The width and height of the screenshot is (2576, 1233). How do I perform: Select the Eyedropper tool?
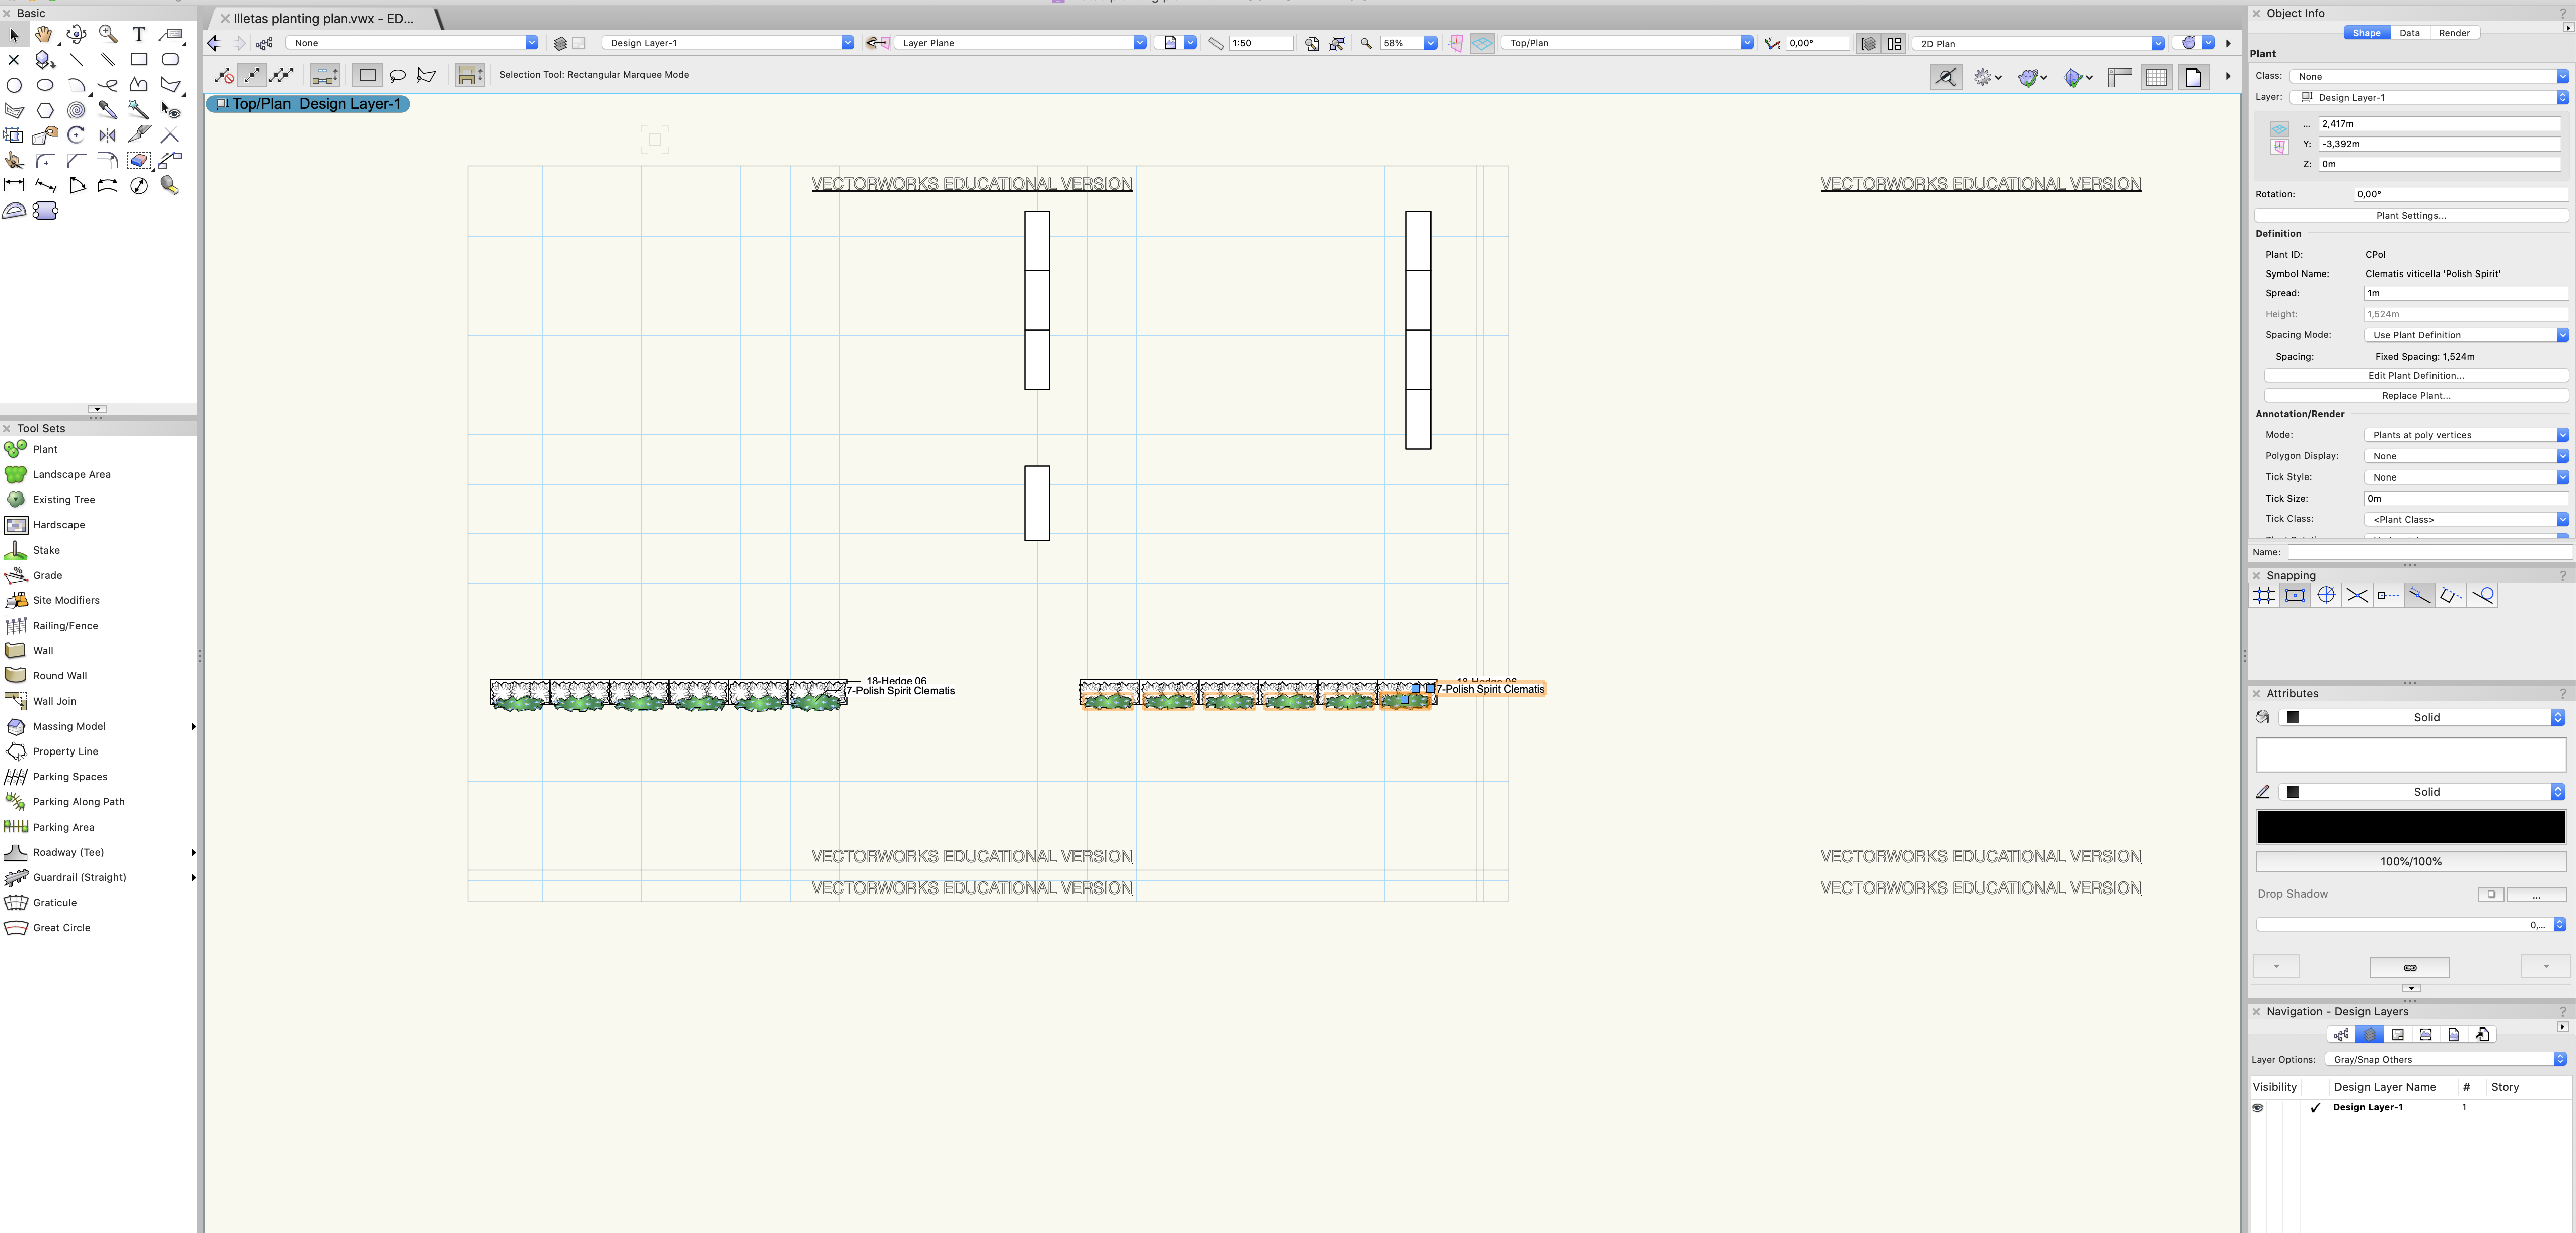tap(107, 110)
